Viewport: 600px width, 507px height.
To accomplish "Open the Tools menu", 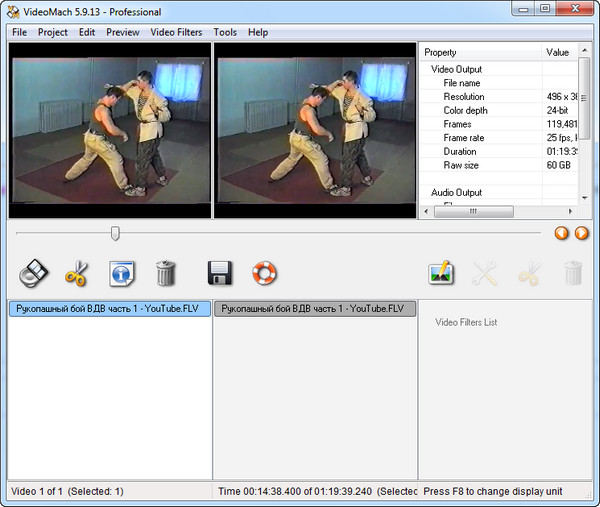I will click(225, 32).
